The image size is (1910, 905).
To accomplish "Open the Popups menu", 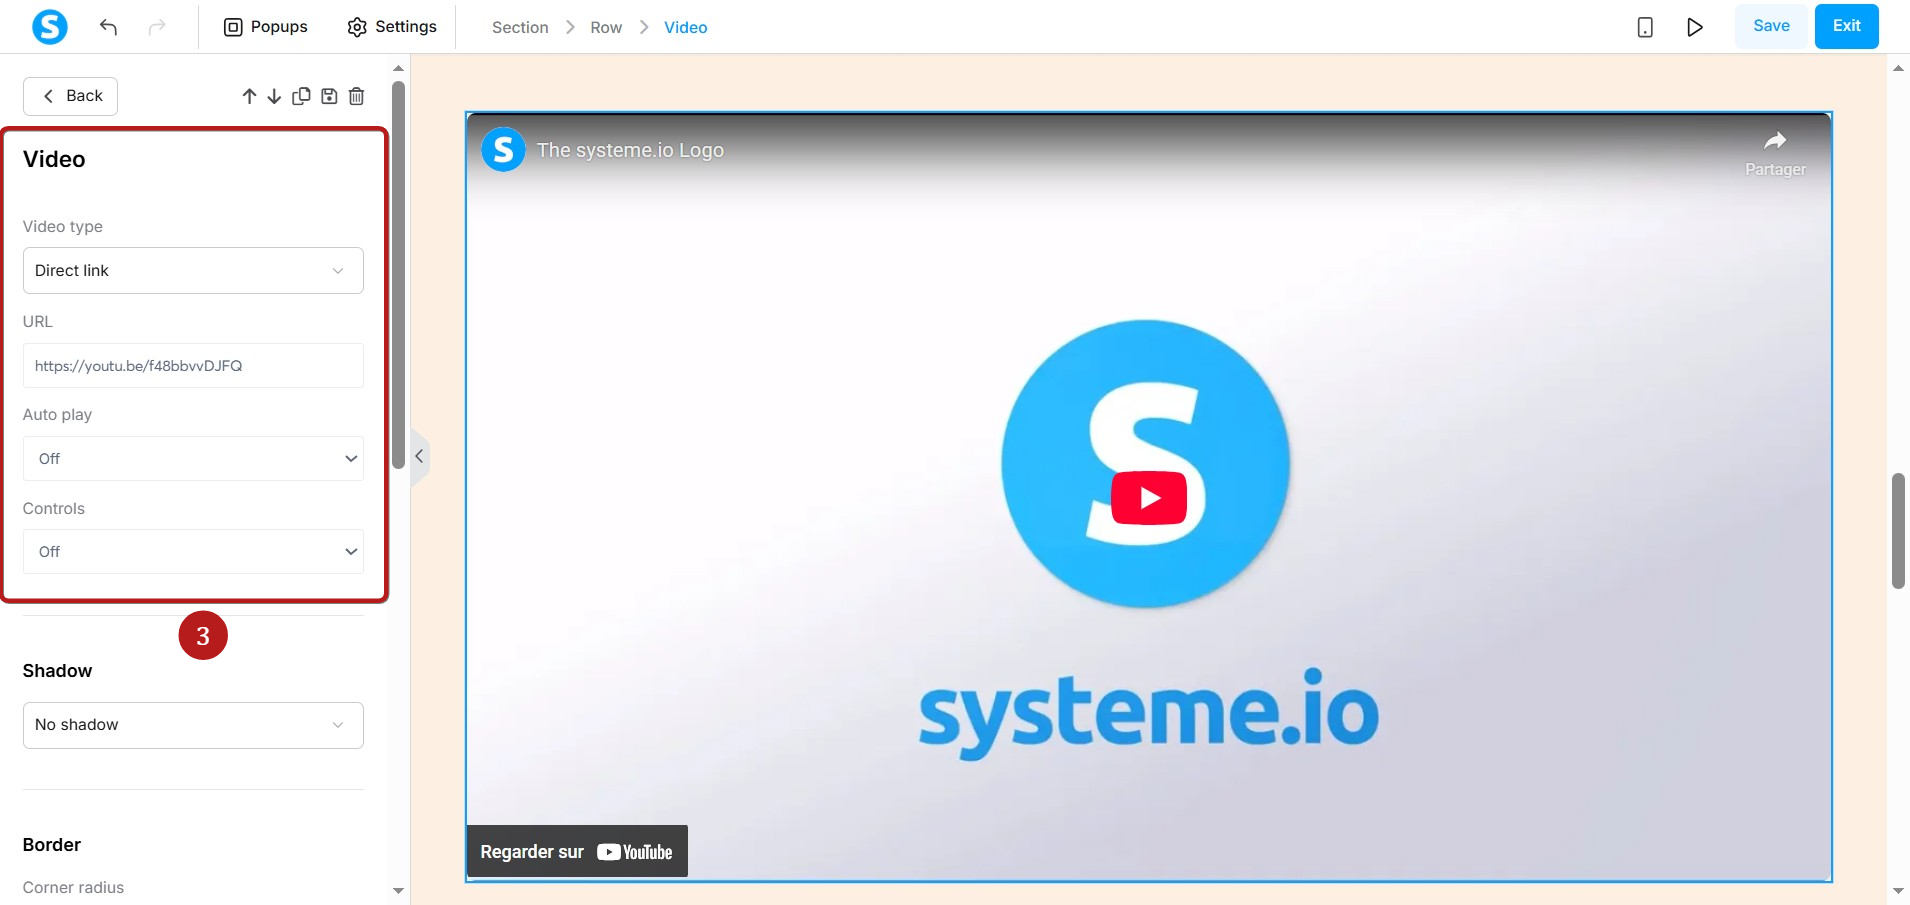I will pos(265,27).
